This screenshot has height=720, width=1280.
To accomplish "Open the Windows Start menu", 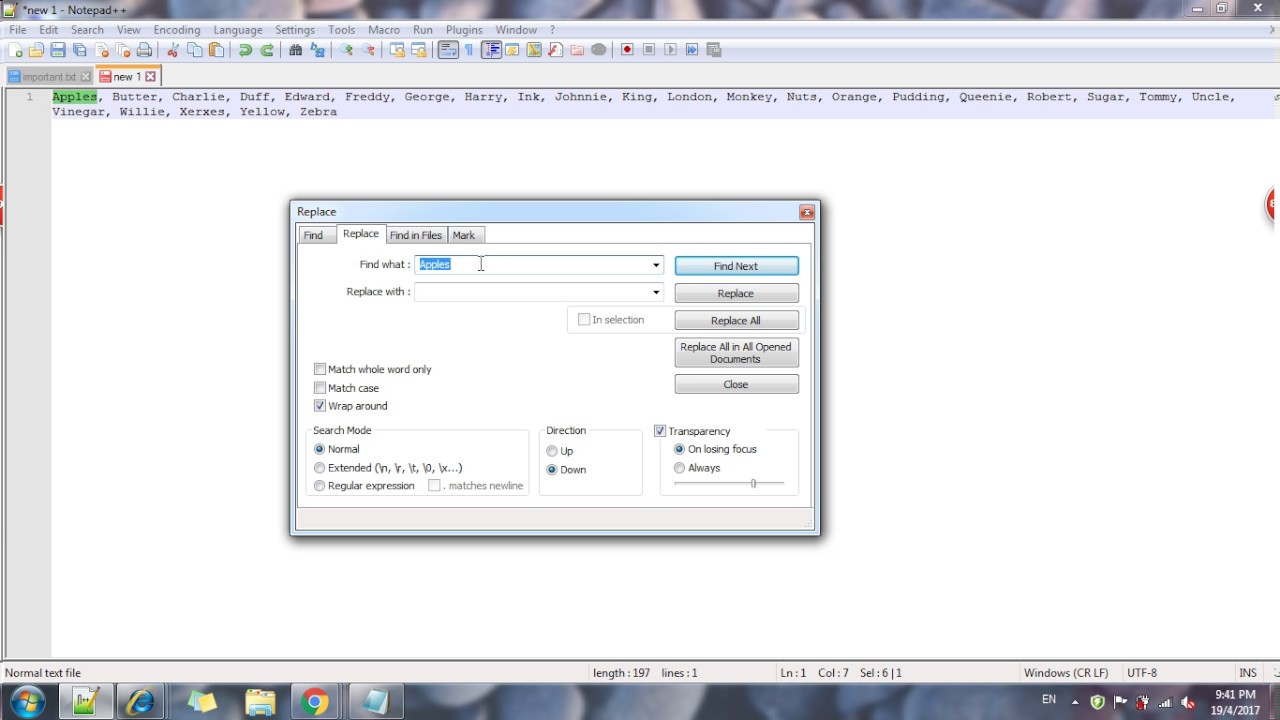I will click(x=27, y=702).
